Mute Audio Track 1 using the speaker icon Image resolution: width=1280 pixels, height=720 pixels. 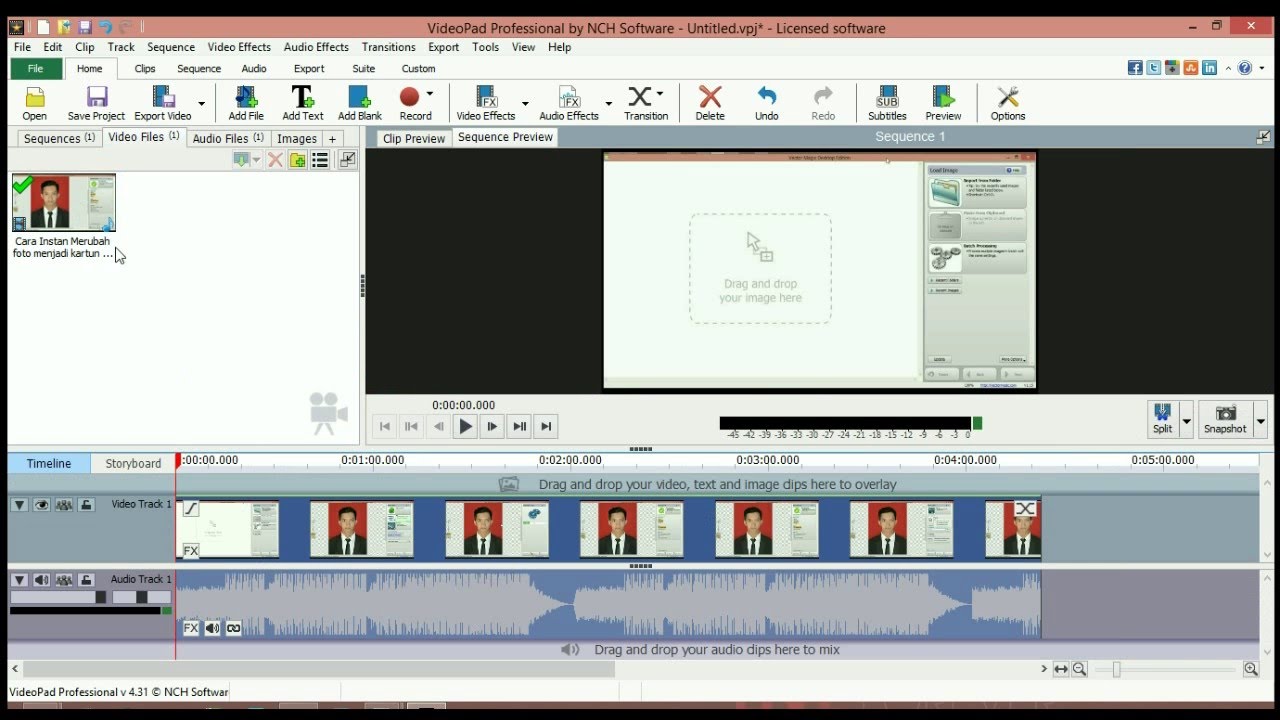point(41,580)
